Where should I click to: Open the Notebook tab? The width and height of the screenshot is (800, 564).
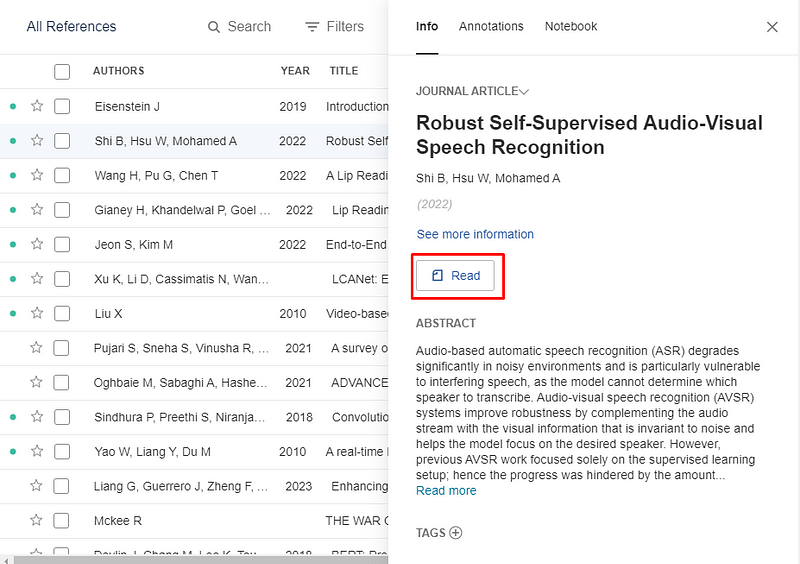(571, 27)
